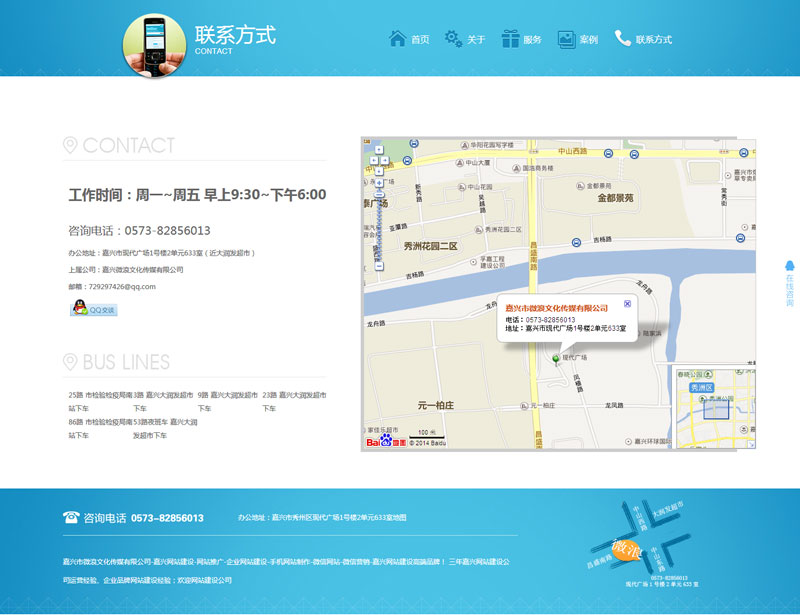Click the bold 金都景苑 area label
The height and width of the screenshot is (615, 800).
point(615,198)
